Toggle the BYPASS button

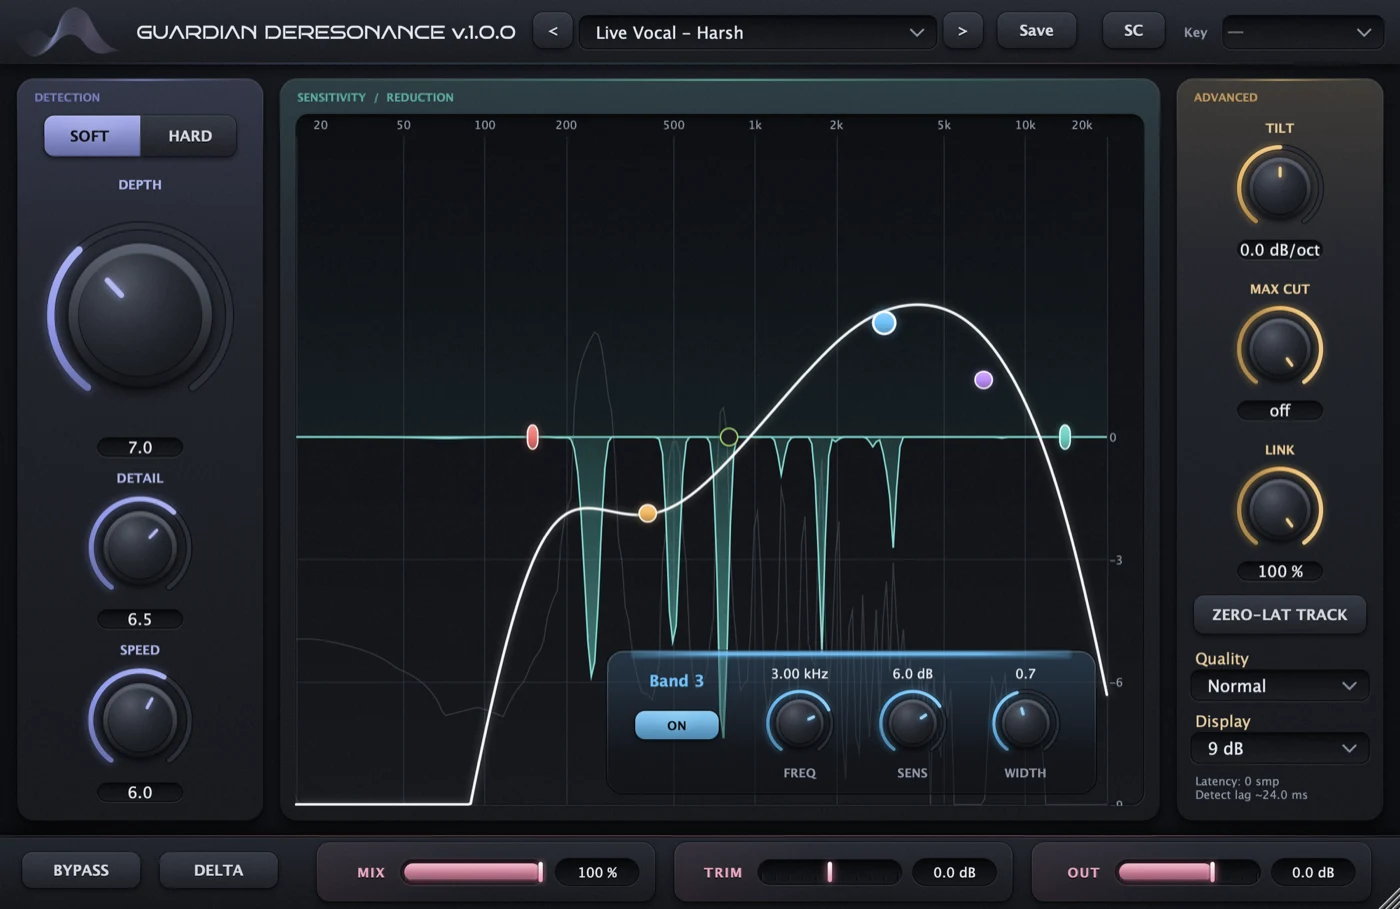coord(81,870)
